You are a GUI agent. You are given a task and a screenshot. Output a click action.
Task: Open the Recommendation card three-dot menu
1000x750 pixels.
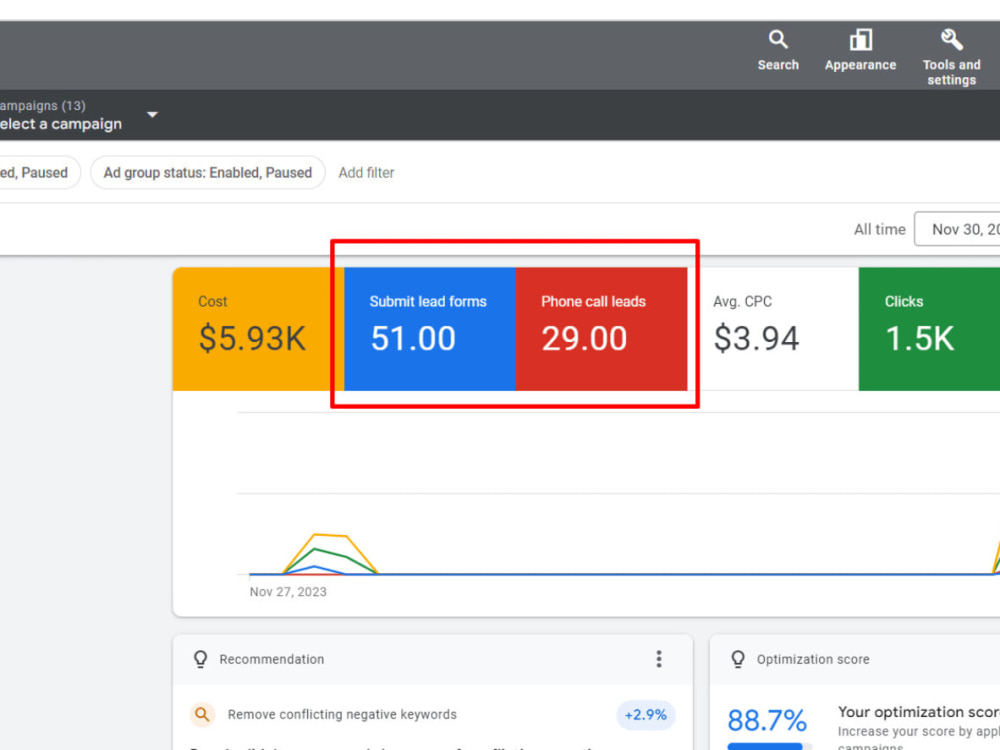(659, 659)
